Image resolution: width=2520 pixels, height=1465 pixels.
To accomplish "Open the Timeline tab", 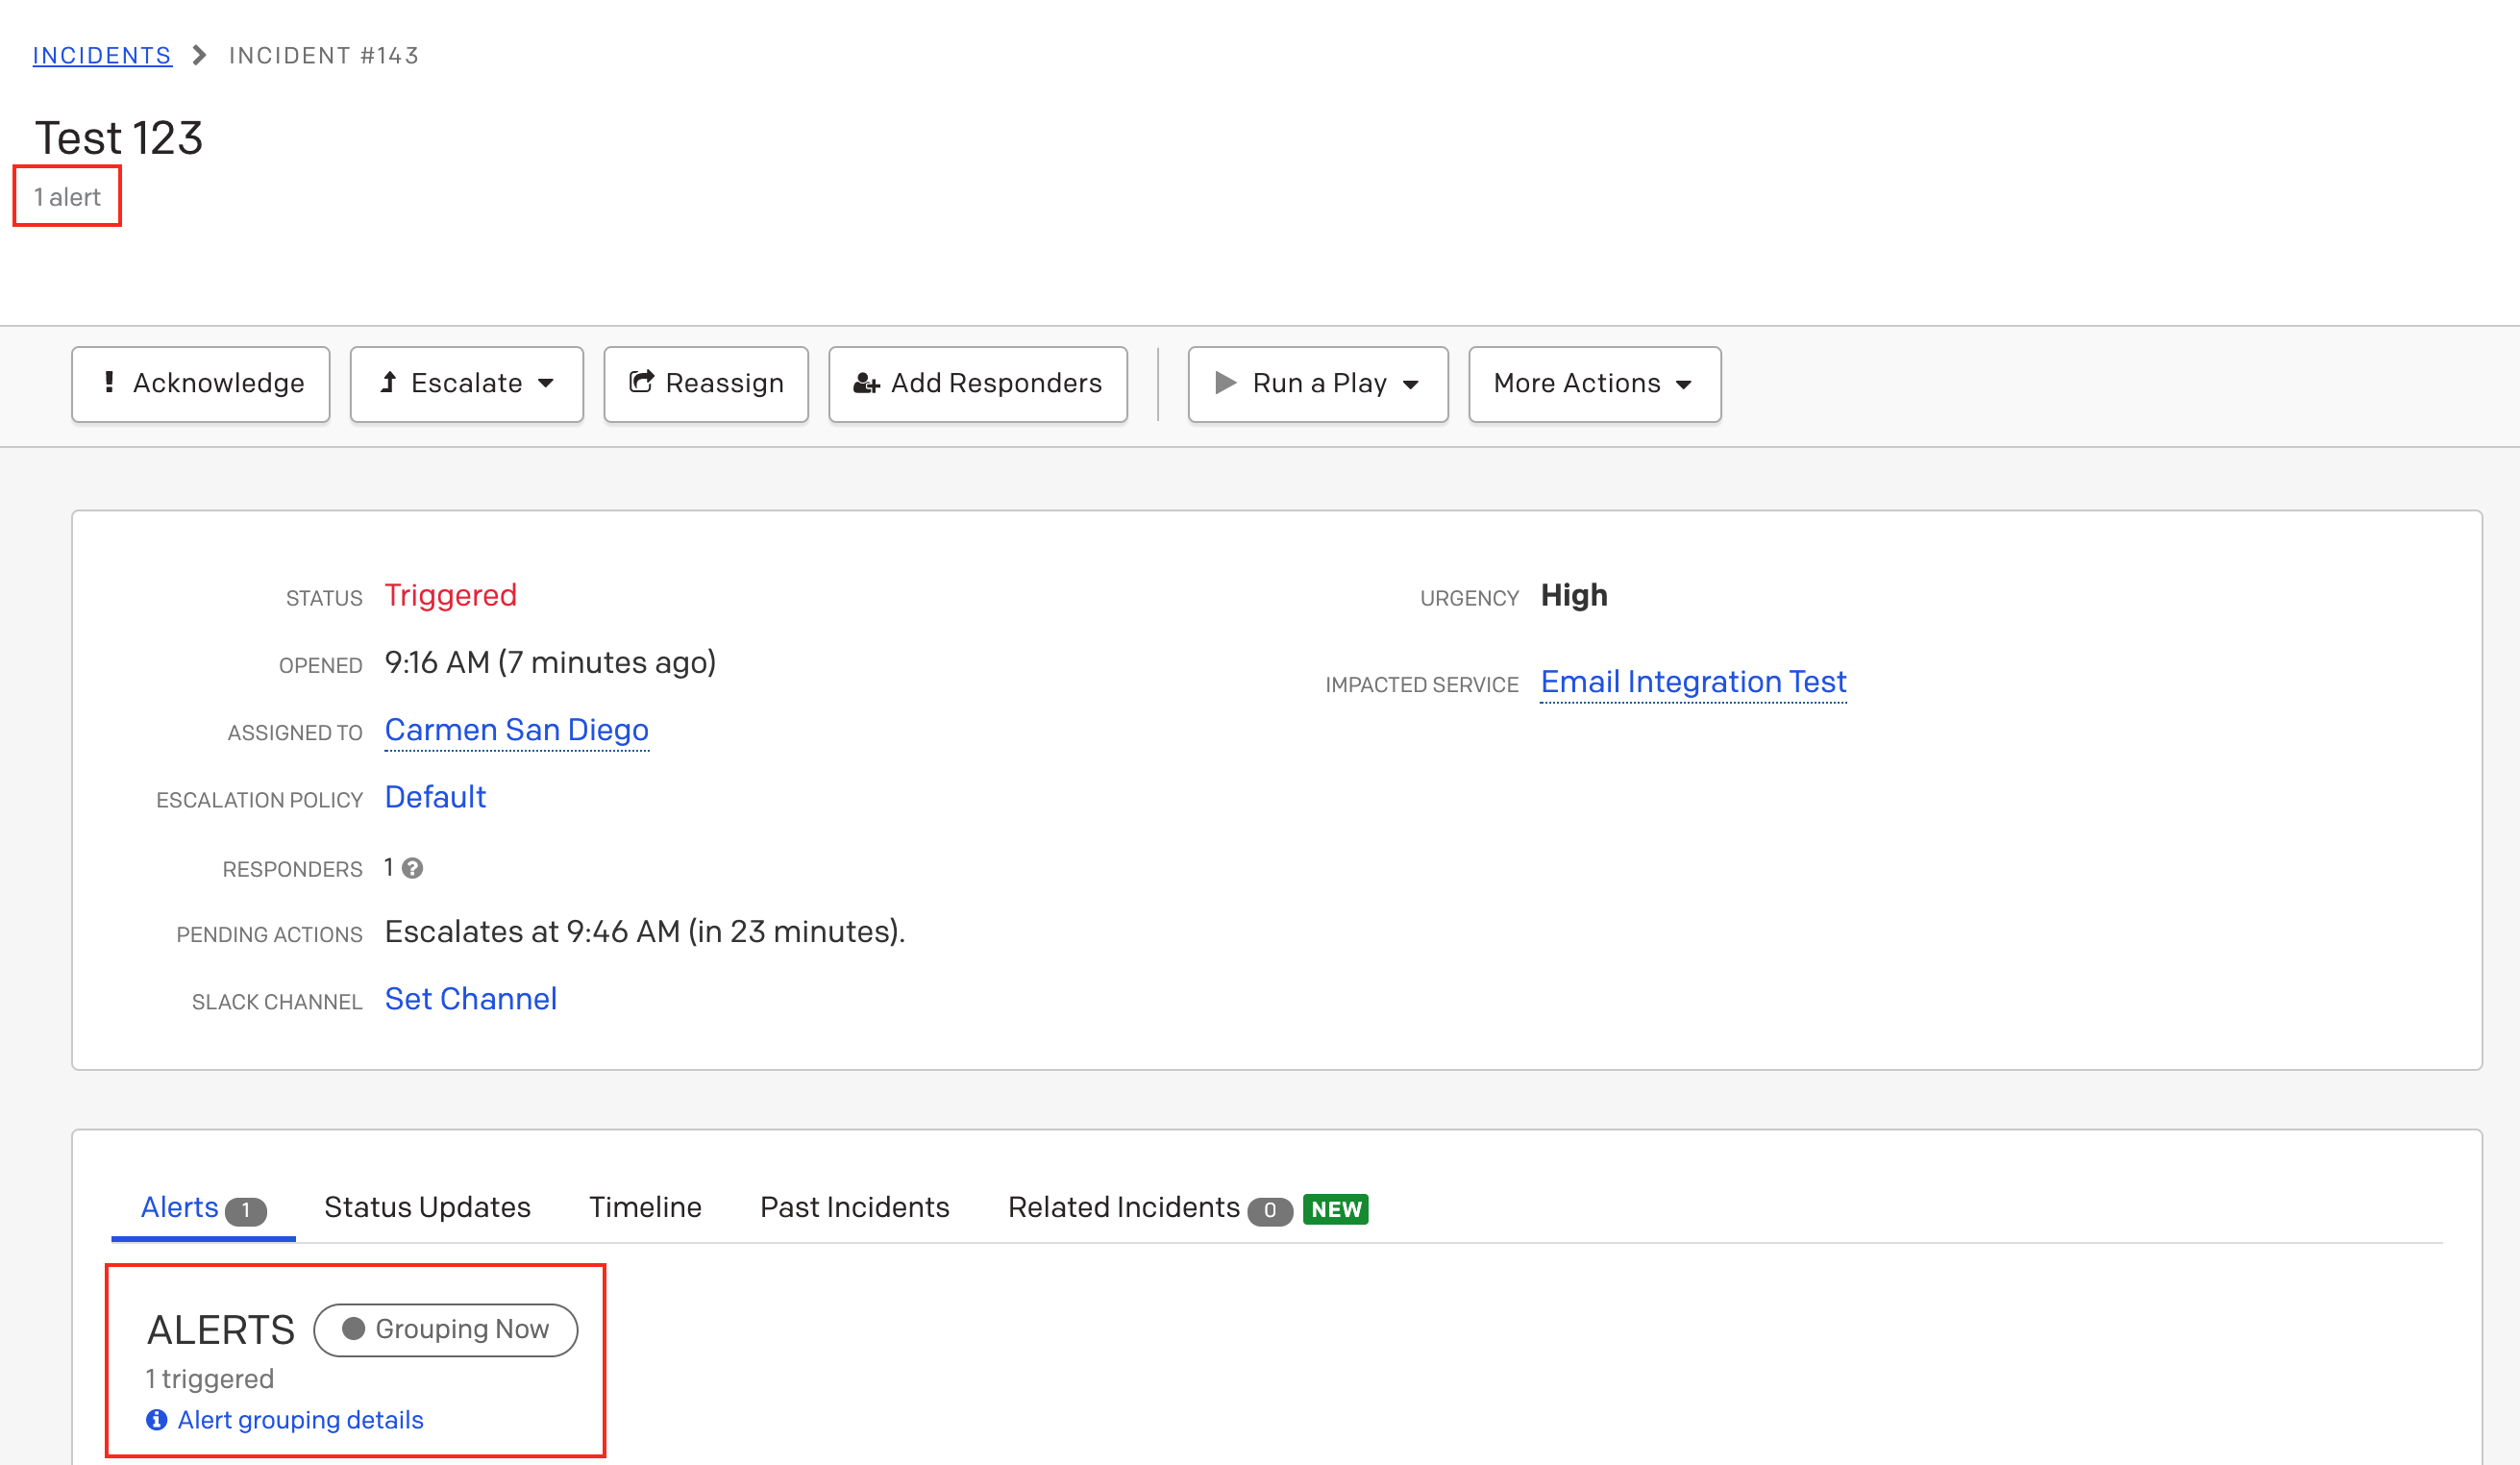I will coord(645,1207).
